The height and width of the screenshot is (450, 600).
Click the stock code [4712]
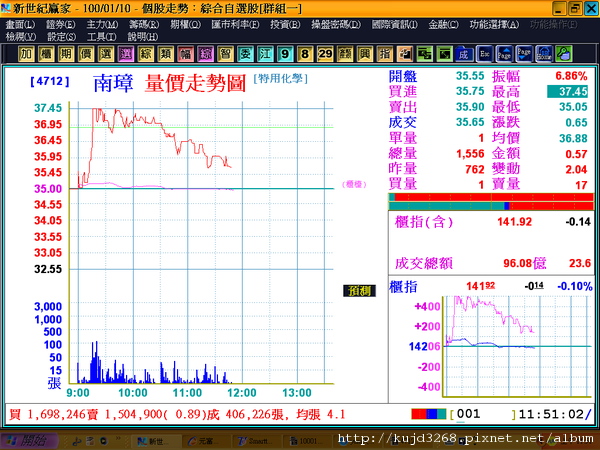(x=50, y=81)
